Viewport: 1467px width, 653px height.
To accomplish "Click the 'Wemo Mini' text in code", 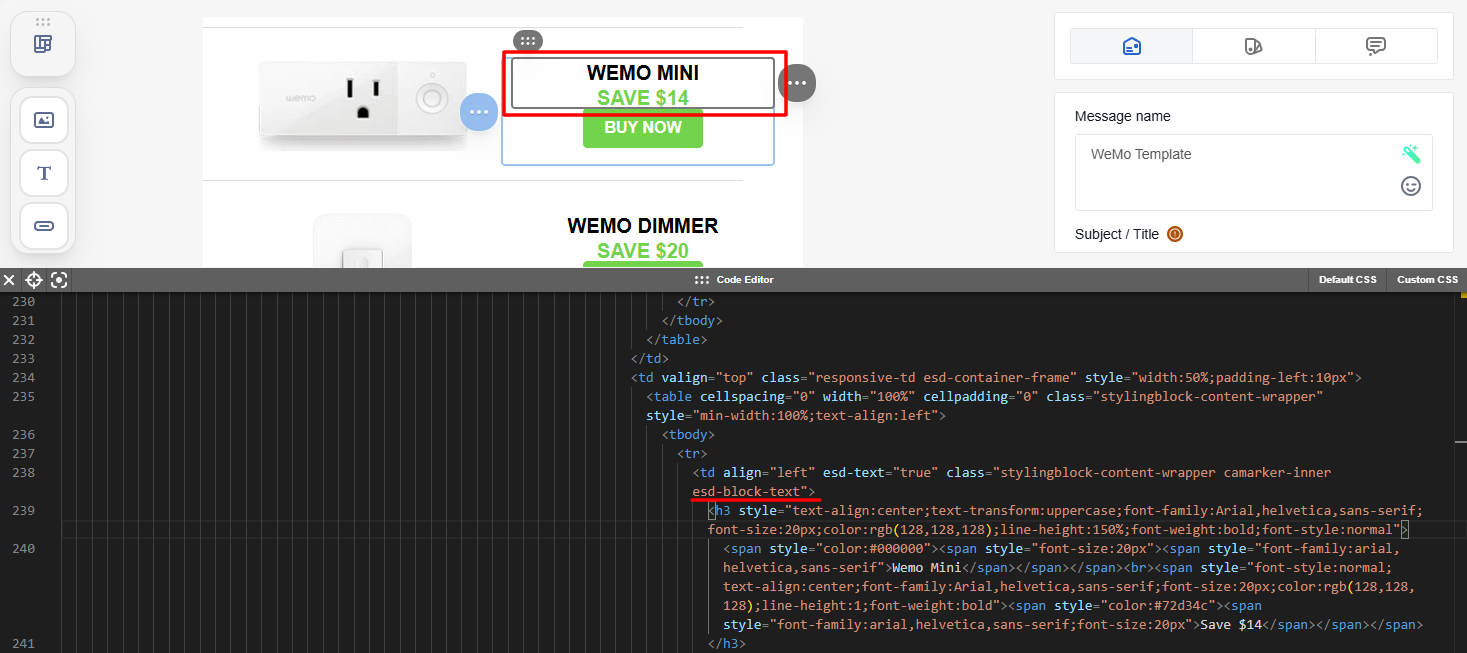I will [927, 567].
